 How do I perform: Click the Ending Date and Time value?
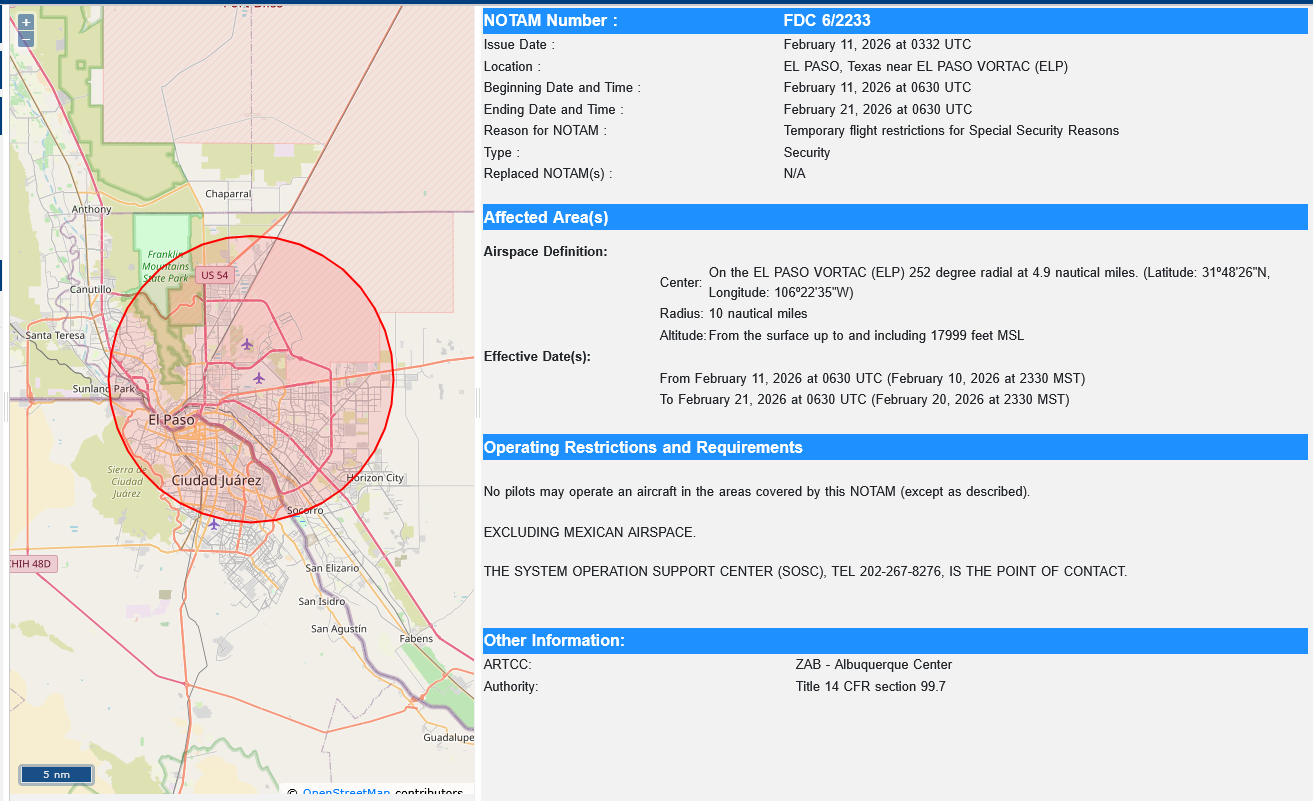[877, 110]
